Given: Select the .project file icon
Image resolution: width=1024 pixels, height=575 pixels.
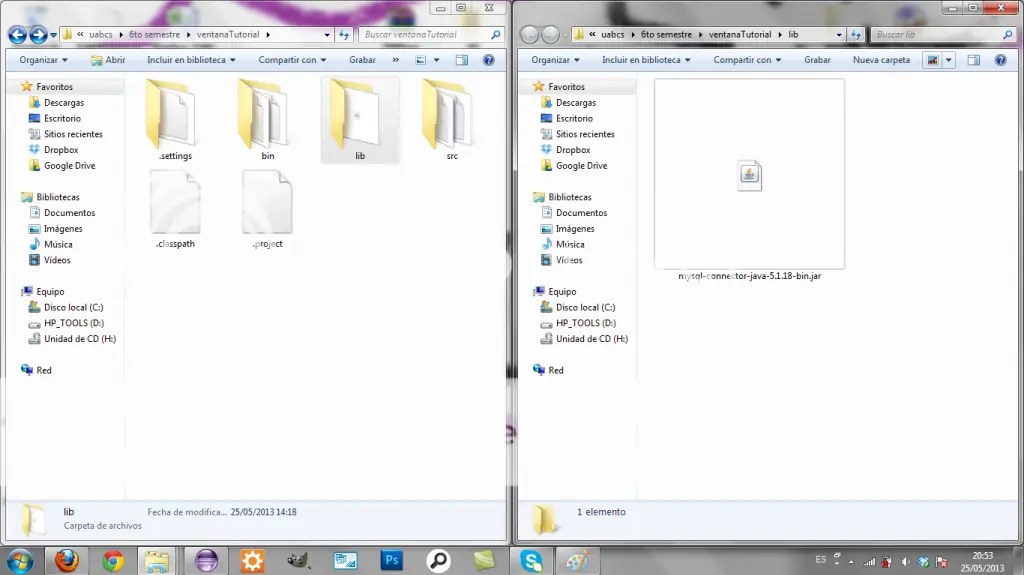Looking at the screenshot, I should (x=267, y=203).
